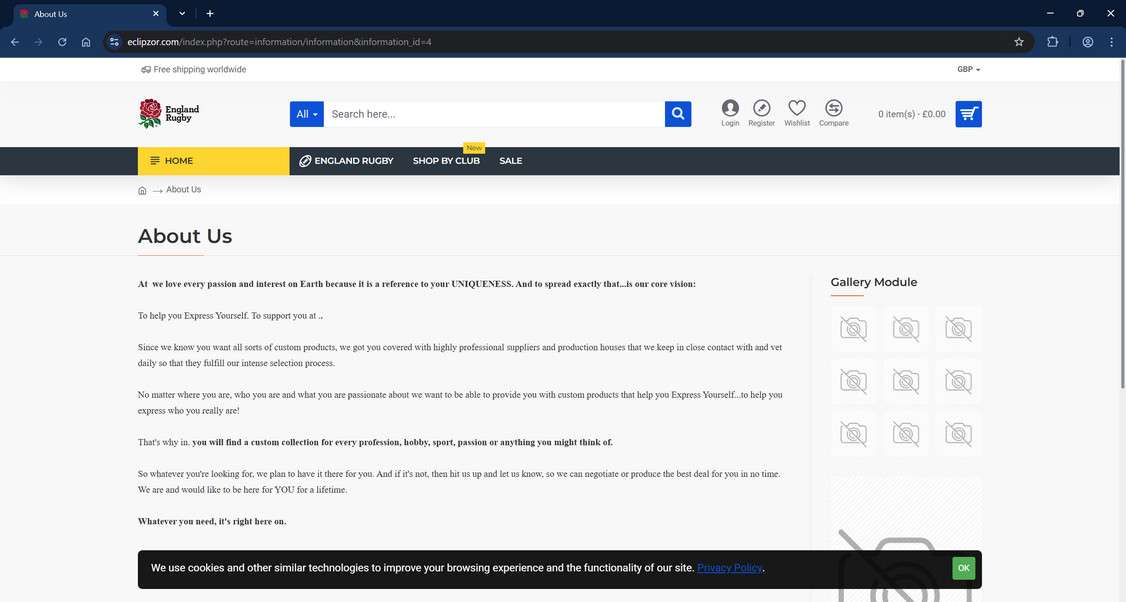
Task: Open the Chrome three-dot menu
Action: [1111, 42]
